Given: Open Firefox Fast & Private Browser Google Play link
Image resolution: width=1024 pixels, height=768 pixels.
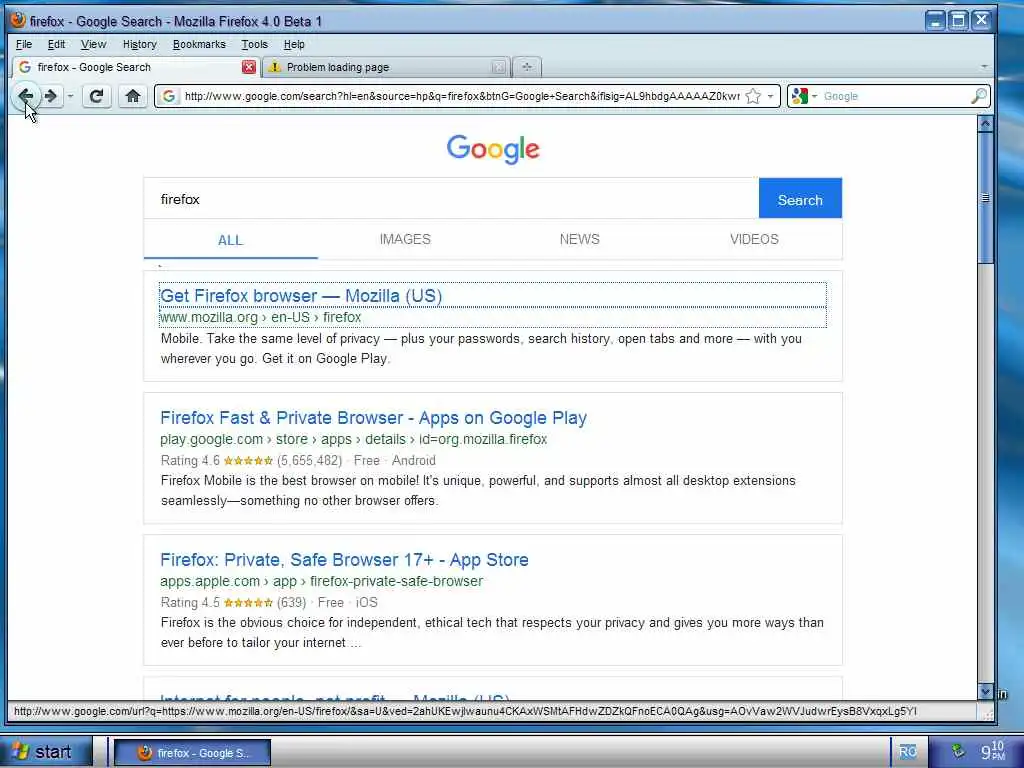Looking at the screenshot, I should point(374,418).
